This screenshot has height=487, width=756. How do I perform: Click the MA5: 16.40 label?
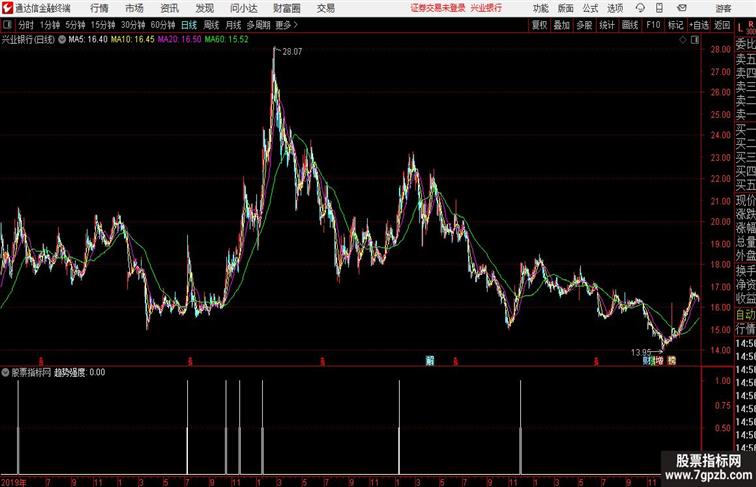(x=88, y=40)
